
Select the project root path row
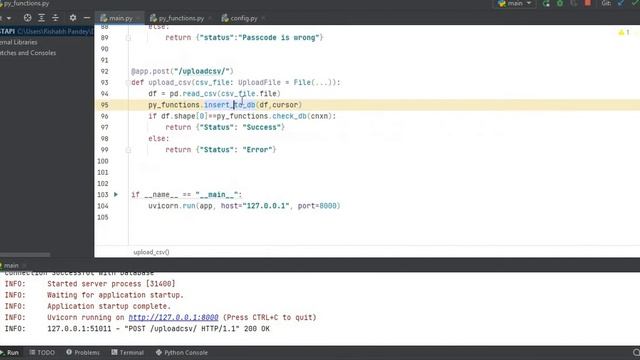(47, 31)
